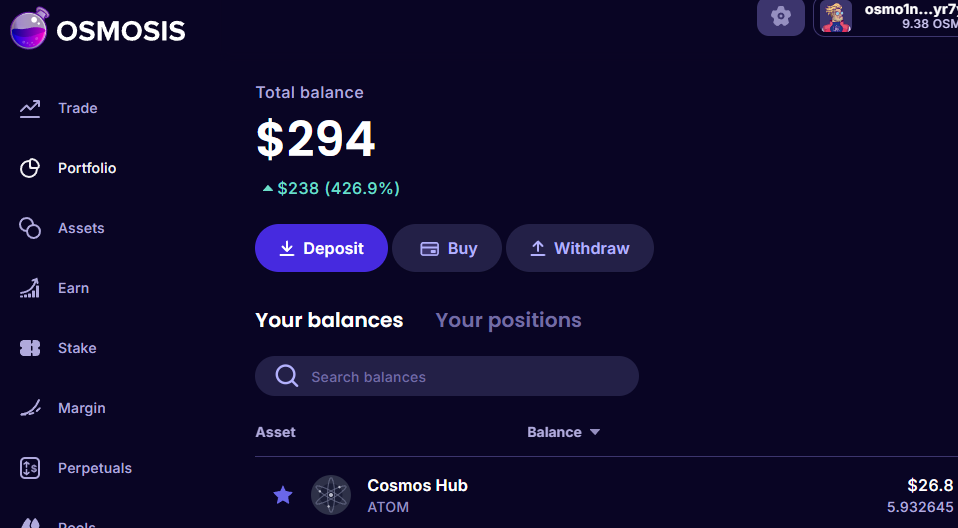Sort by Balance column arrow

tap(595, 433)
